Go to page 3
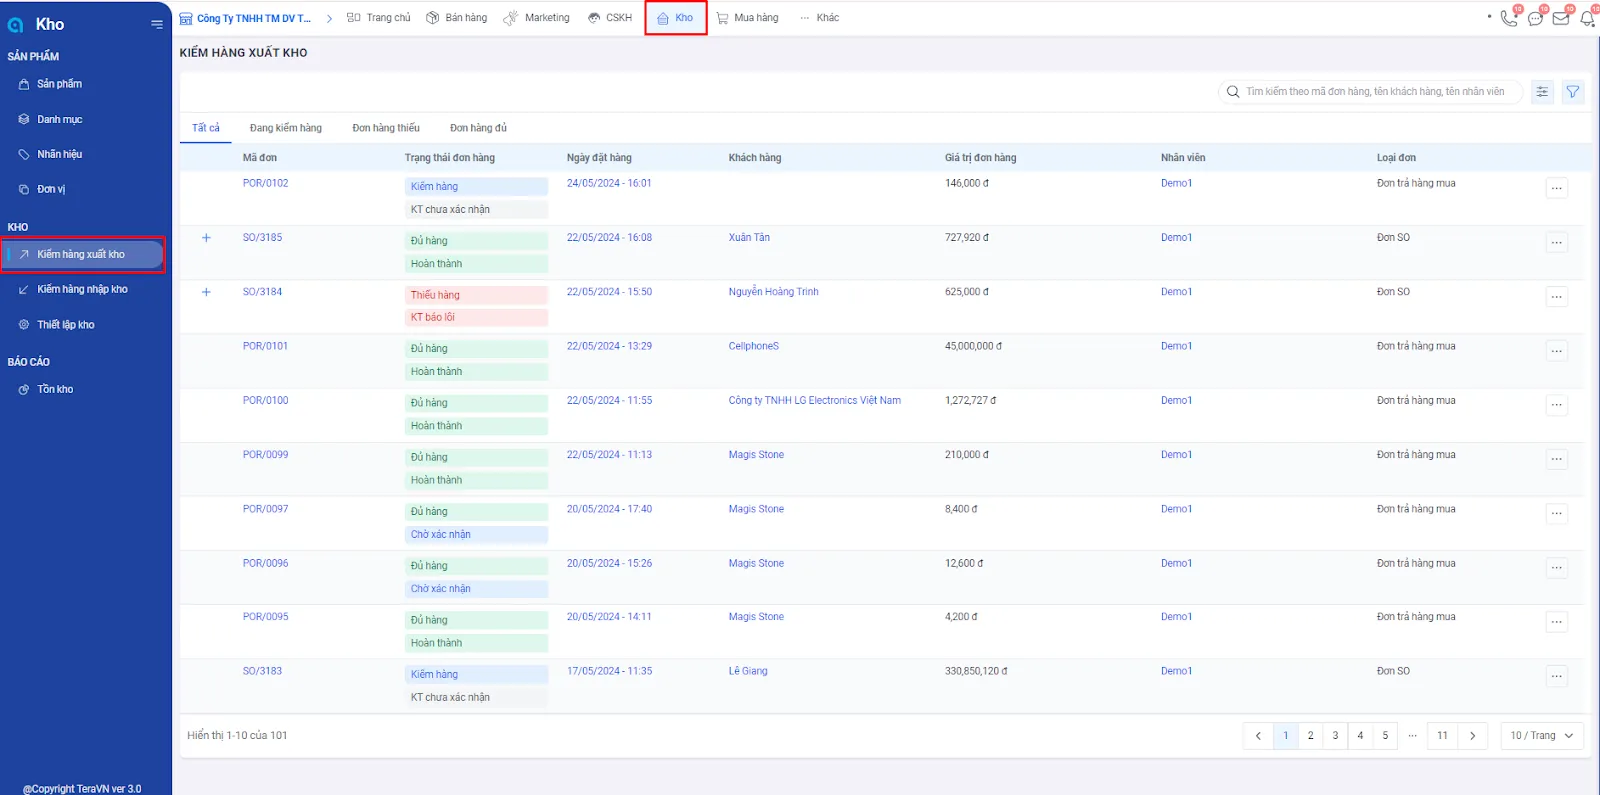This screenshot has width=1600, height=795. pos(1335,736)
